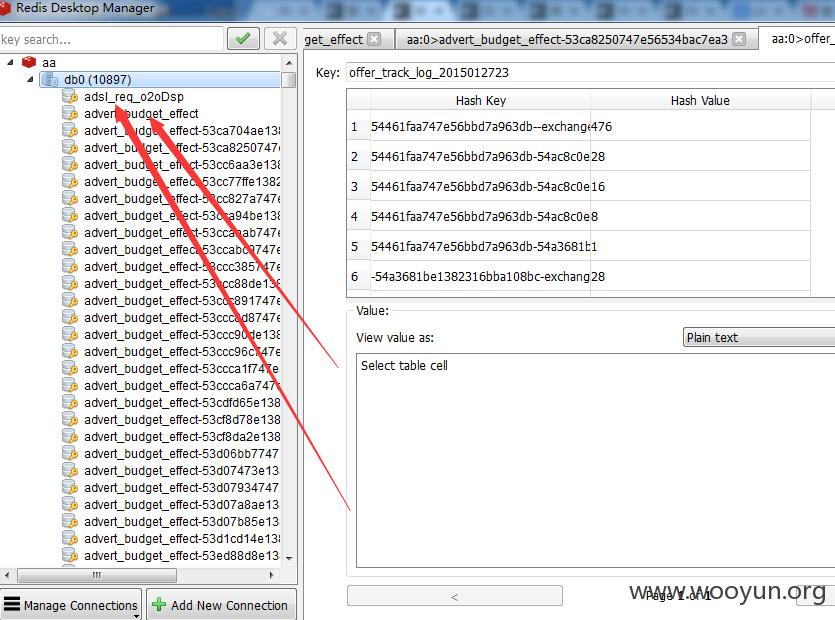This screenshot has height=620, width=835.
Task: Confirm key search with green checkmark button
Action: click(x=243, y=38)
